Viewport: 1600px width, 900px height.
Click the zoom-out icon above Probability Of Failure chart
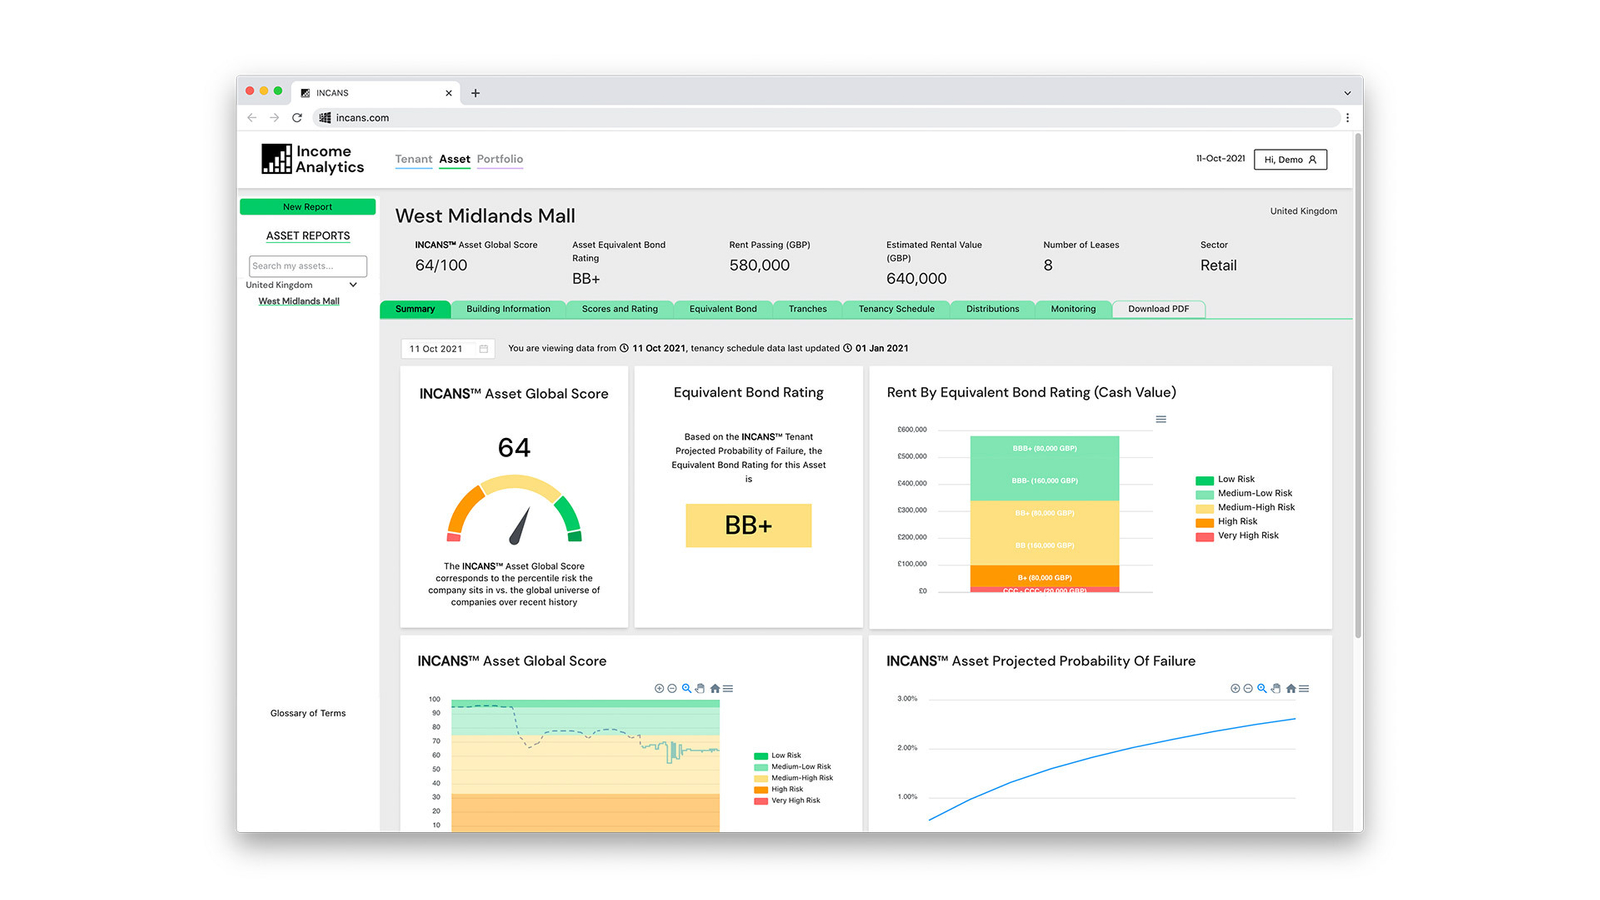click(x=1247, y=689)
